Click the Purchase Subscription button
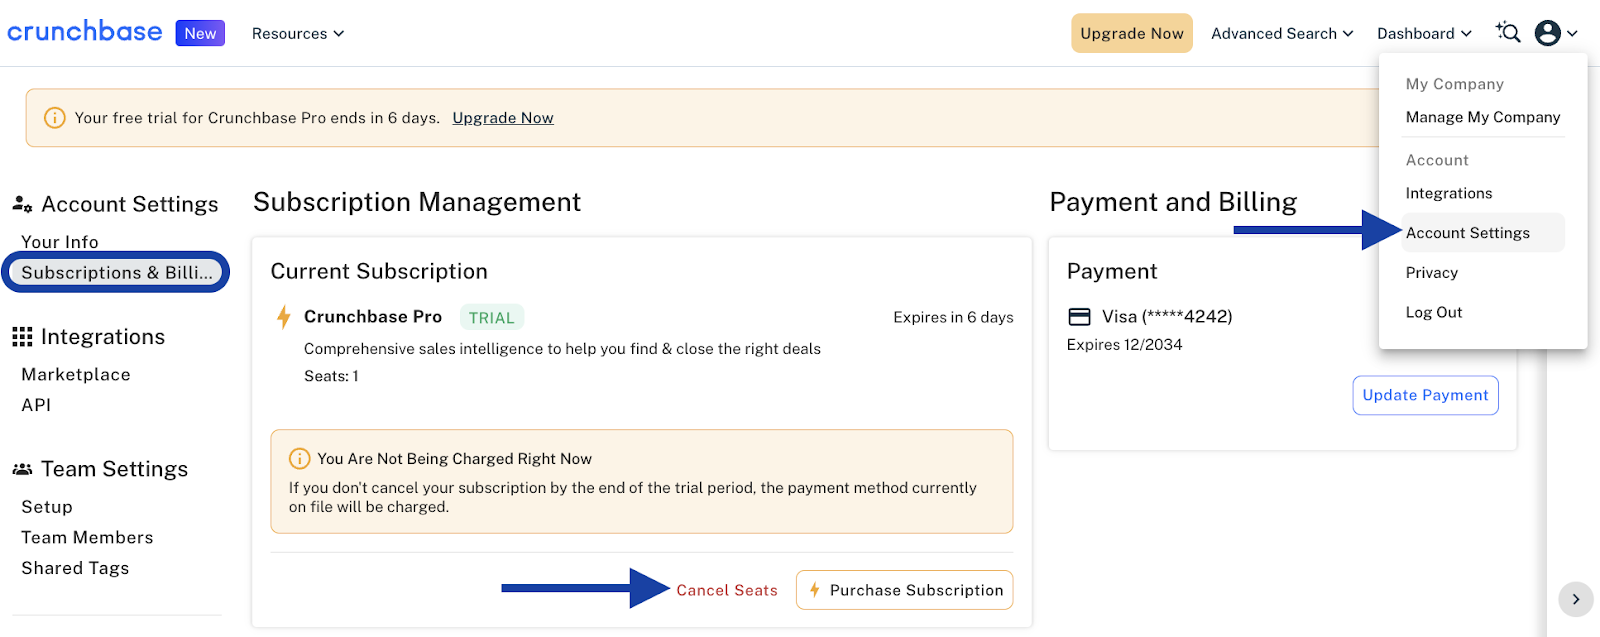Image resolution: width=1600 pixels, height=637 pixels. (905, 590)
